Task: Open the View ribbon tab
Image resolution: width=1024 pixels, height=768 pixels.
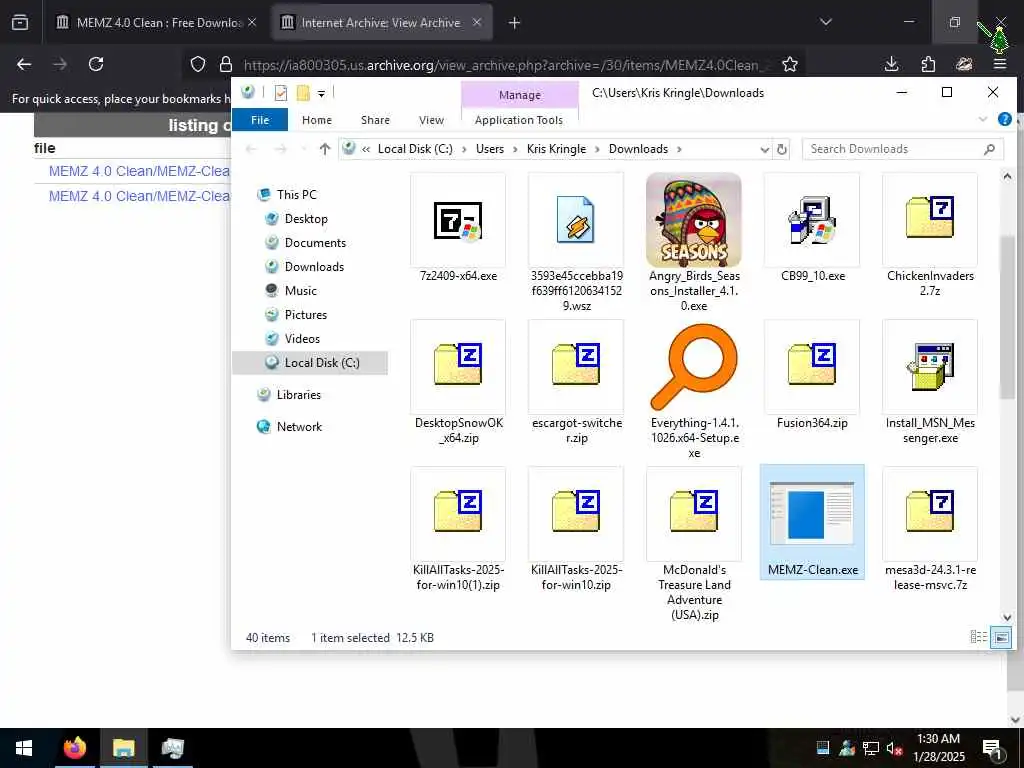Action: tap(431, 120)
